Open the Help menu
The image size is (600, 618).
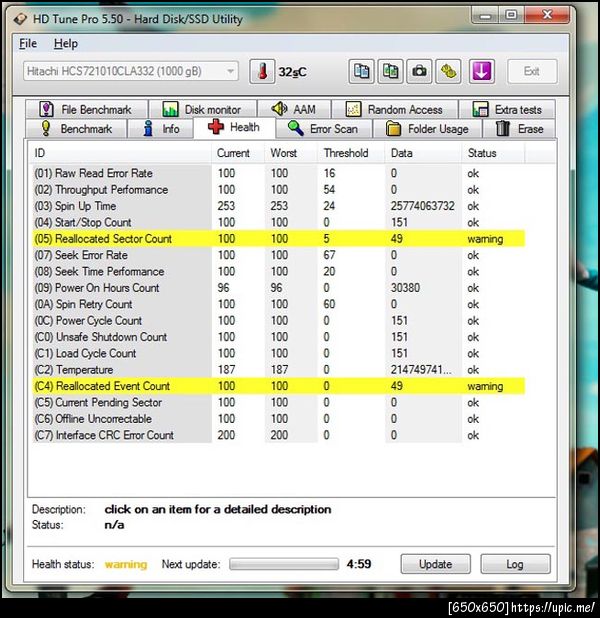pos(65,43)
